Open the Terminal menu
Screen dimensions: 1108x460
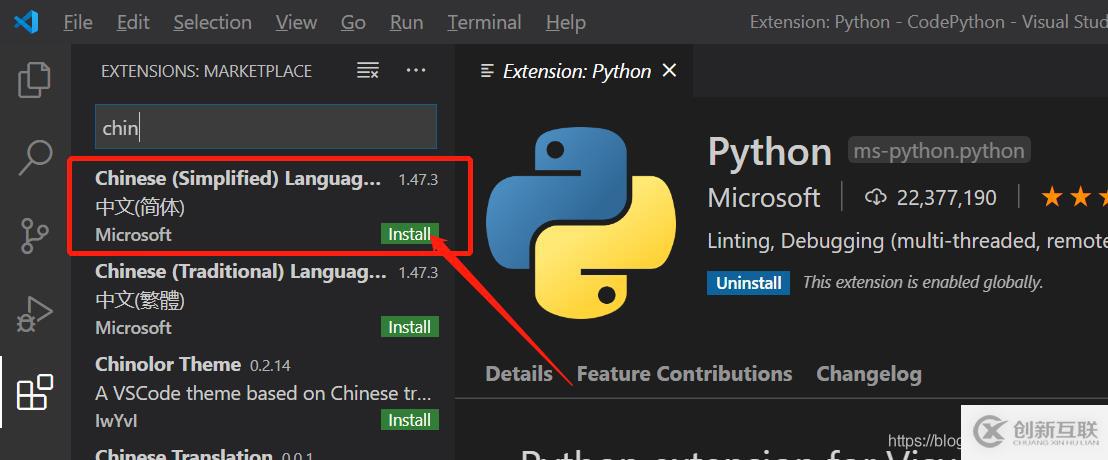(x=484, y=23)
